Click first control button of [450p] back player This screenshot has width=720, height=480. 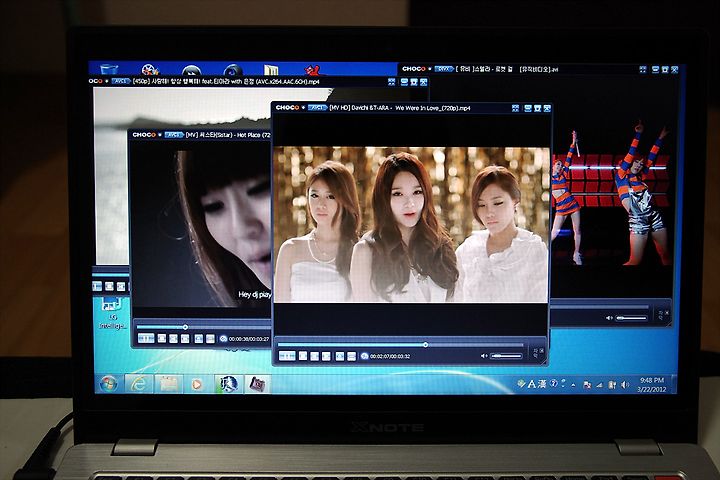(x=97, y=286)
